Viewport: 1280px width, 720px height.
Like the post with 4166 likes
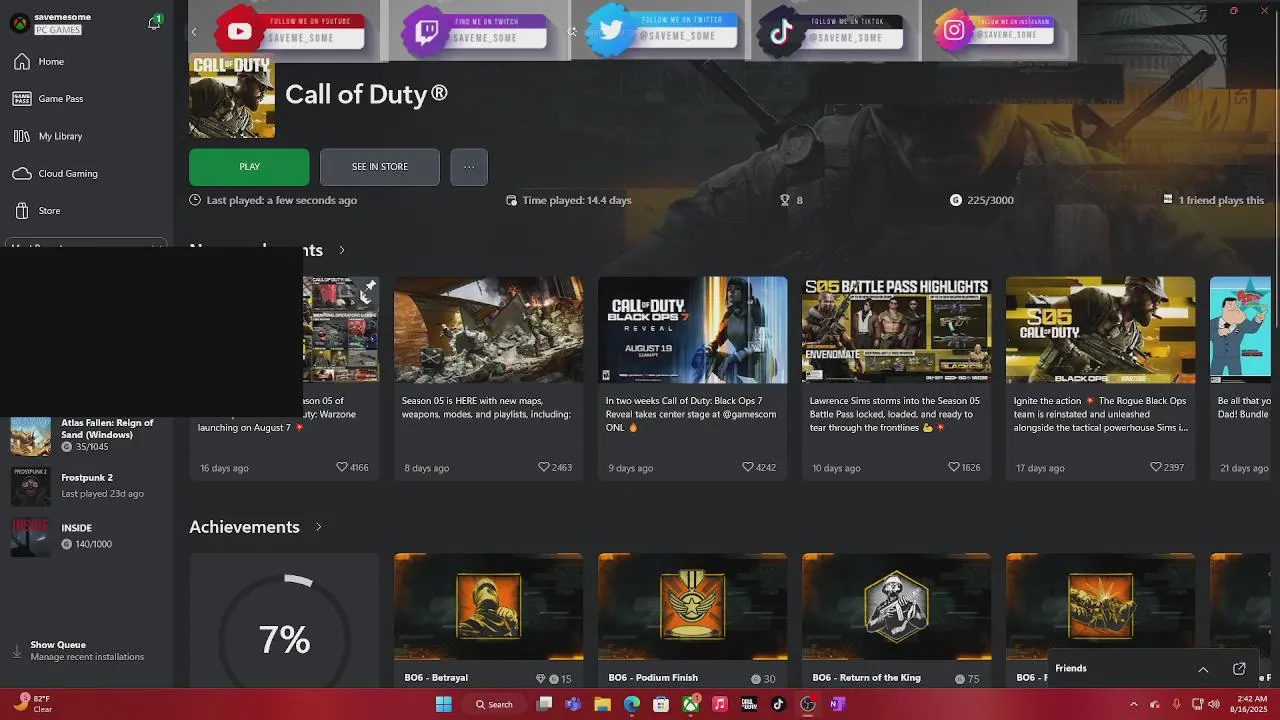pyautogui.click(x=342, y=467)
